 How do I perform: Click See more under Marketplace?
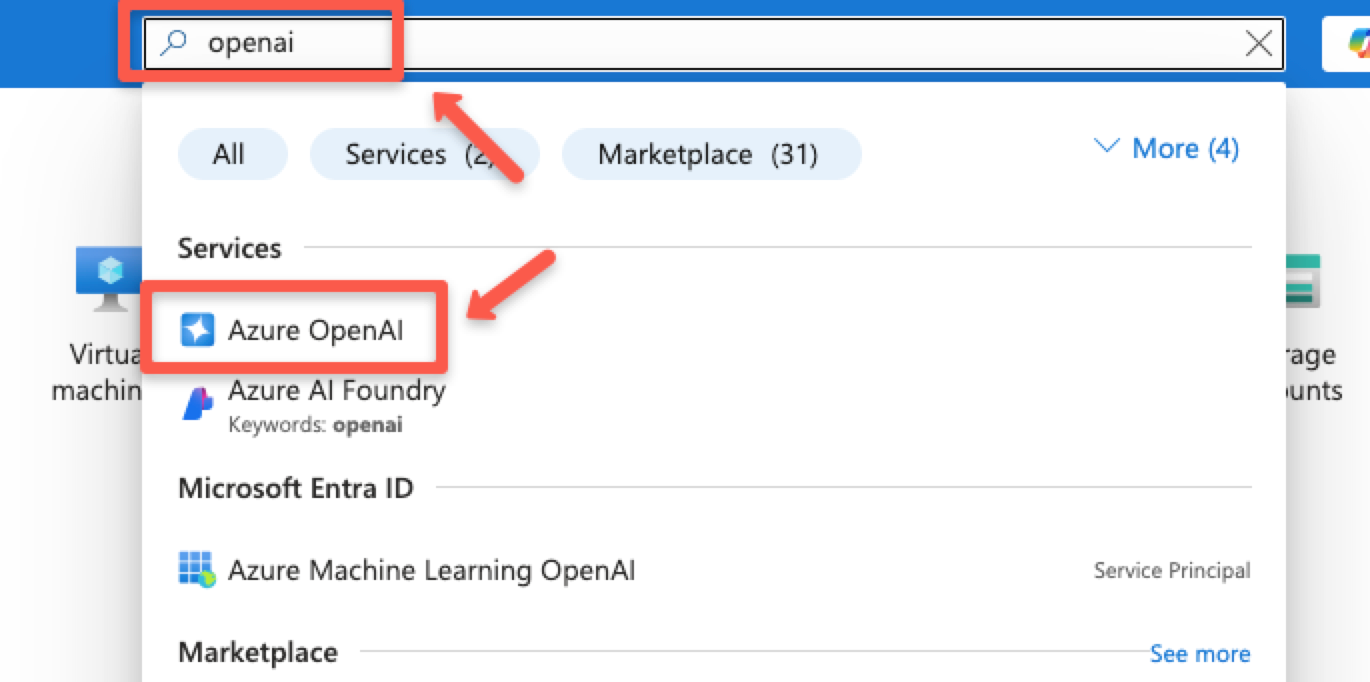coord(1200,653)
